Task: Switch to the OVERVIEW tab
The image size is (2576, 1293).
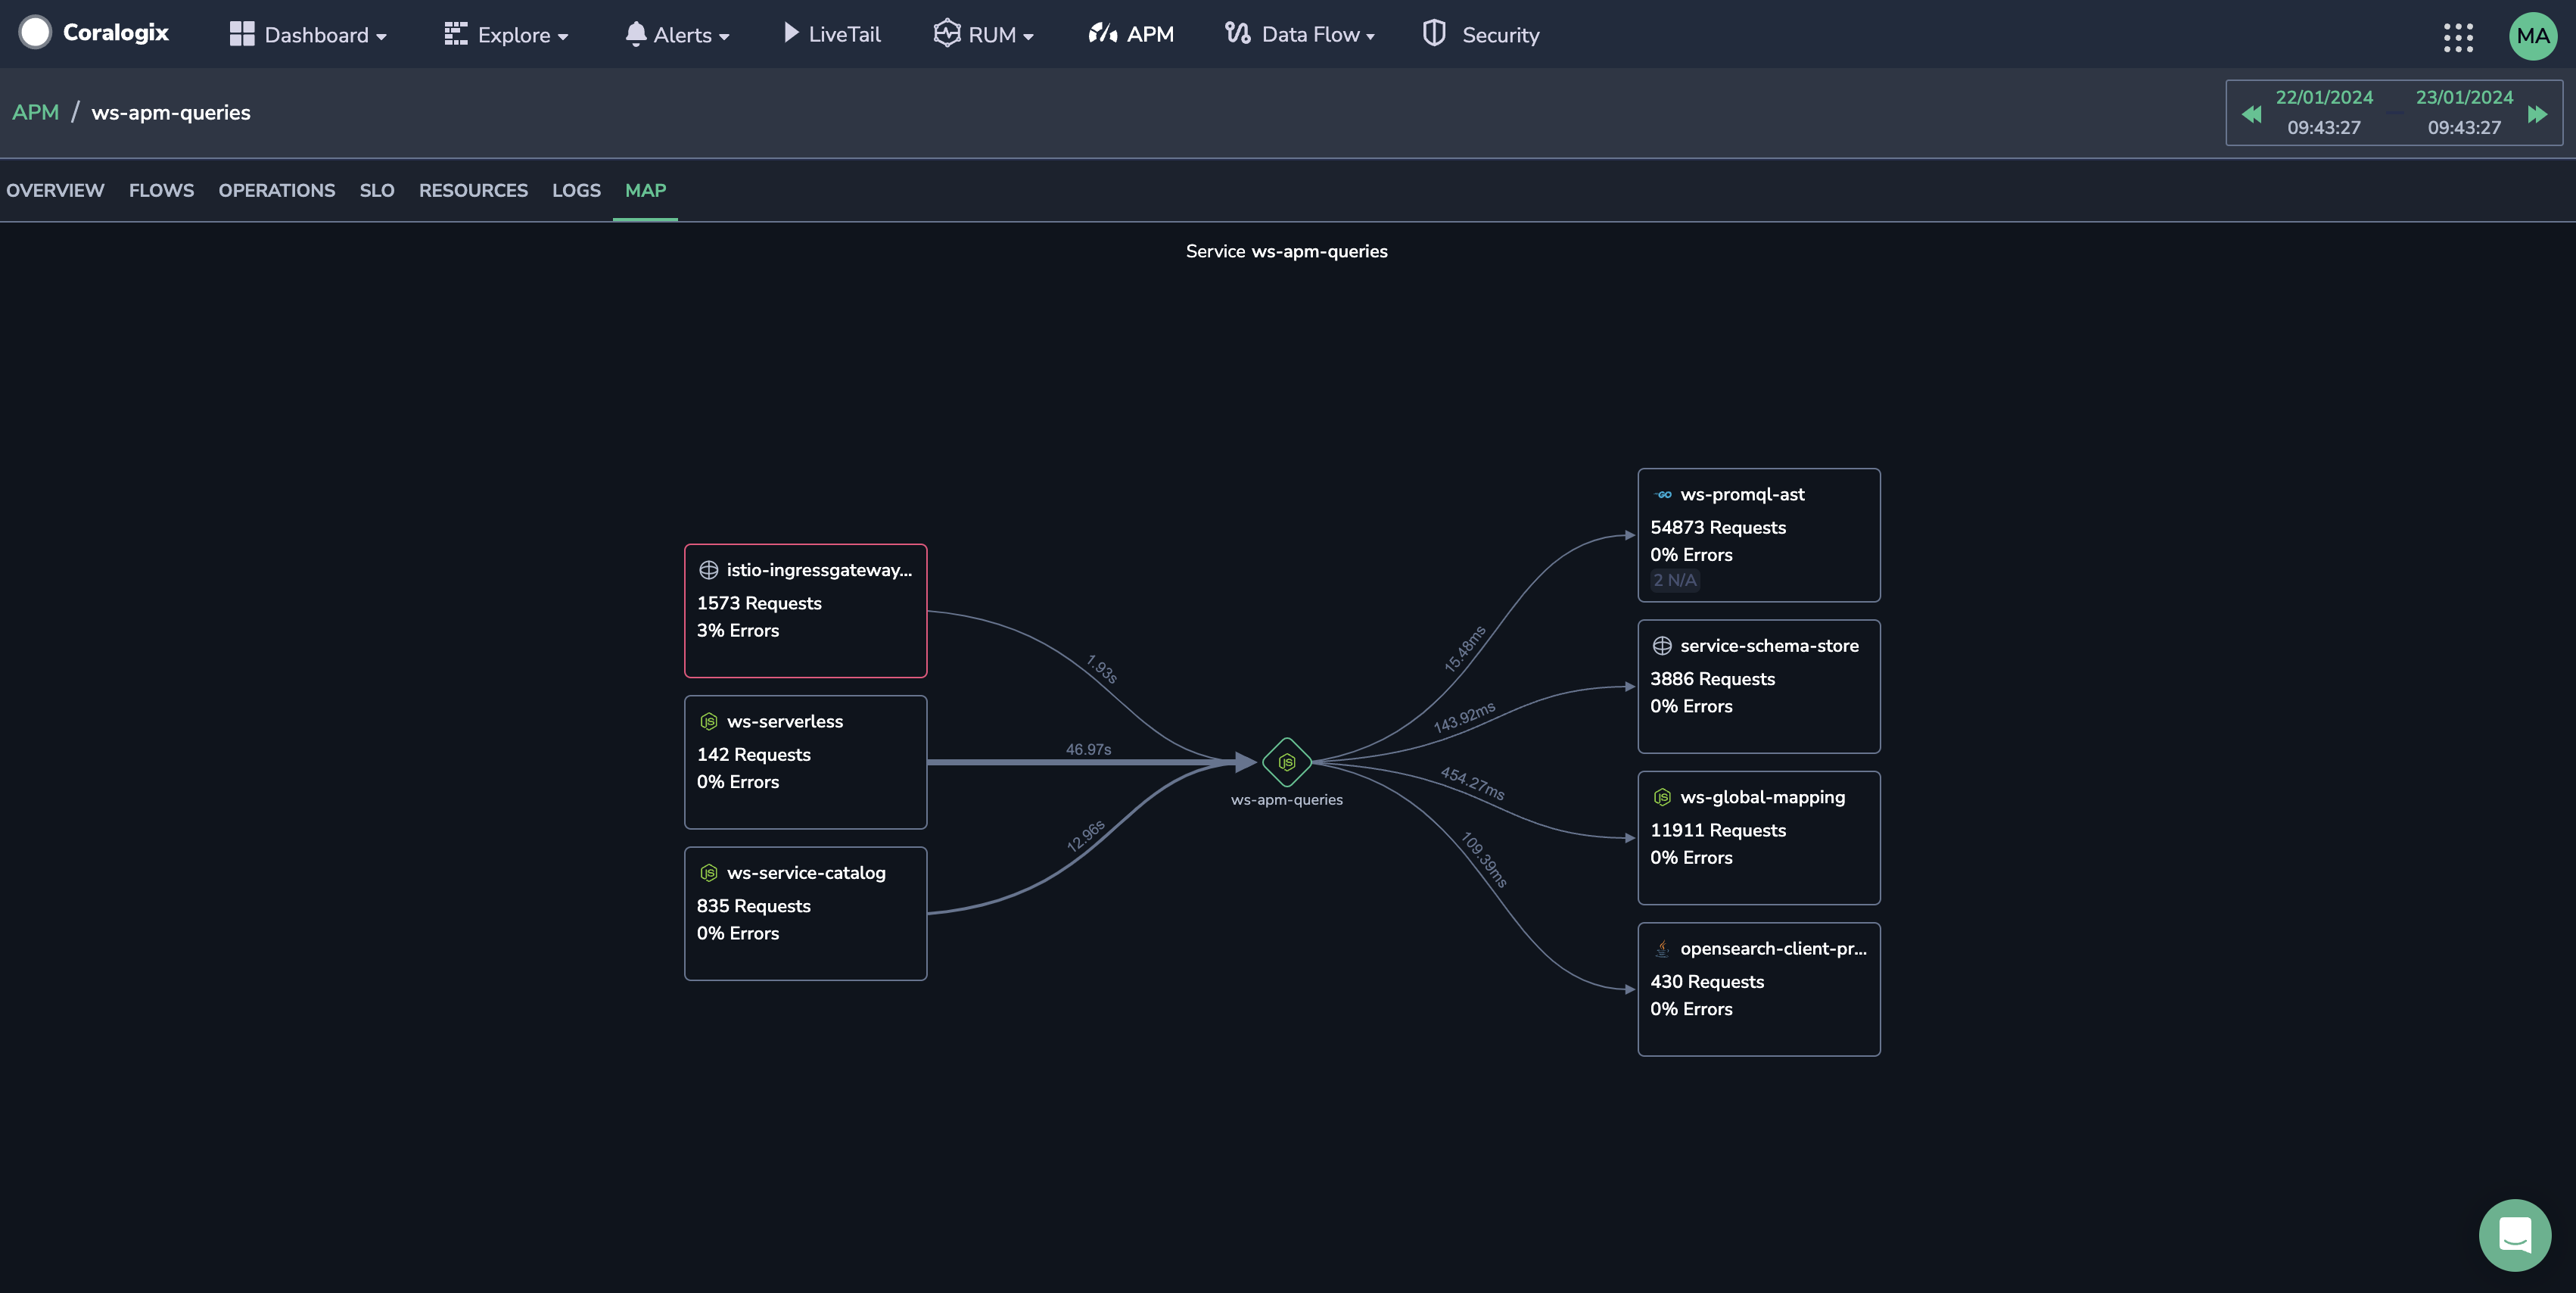Action: [x=55, y=190]
